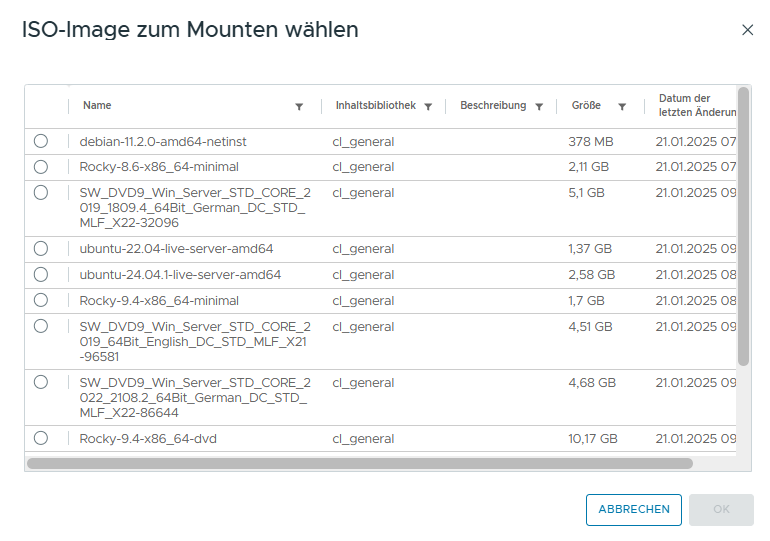Click the 4,51 GB size cell
770x541 pixels.
click(x=590, y=327)
